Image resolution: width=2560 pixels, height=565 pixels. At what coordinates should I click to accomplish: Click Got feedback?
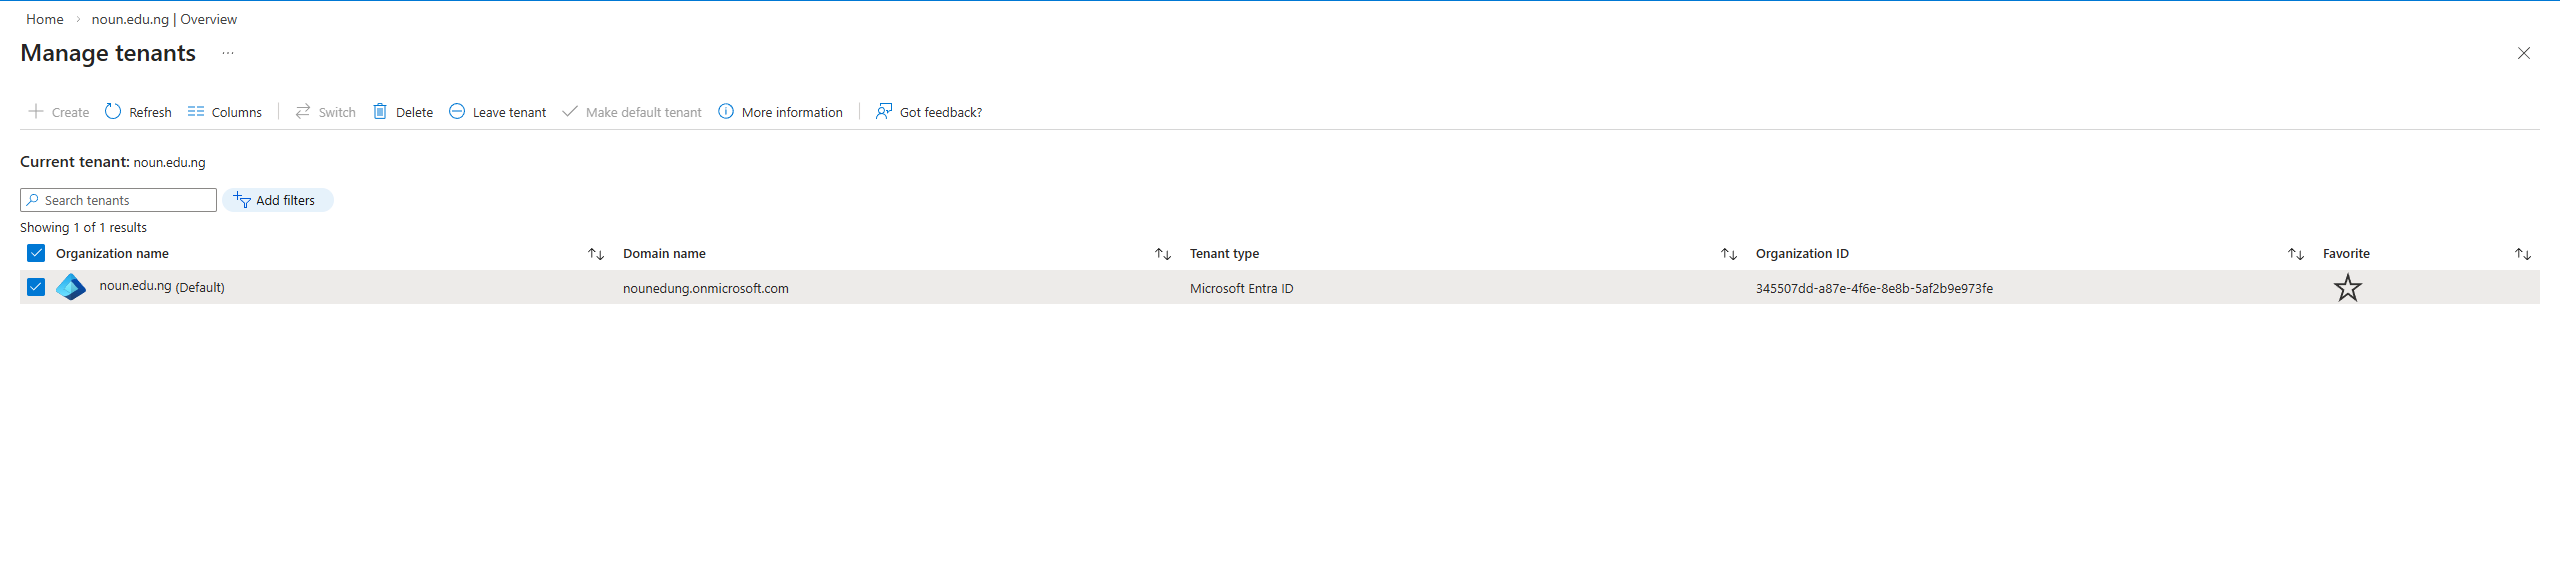click(x=929, y=111)
